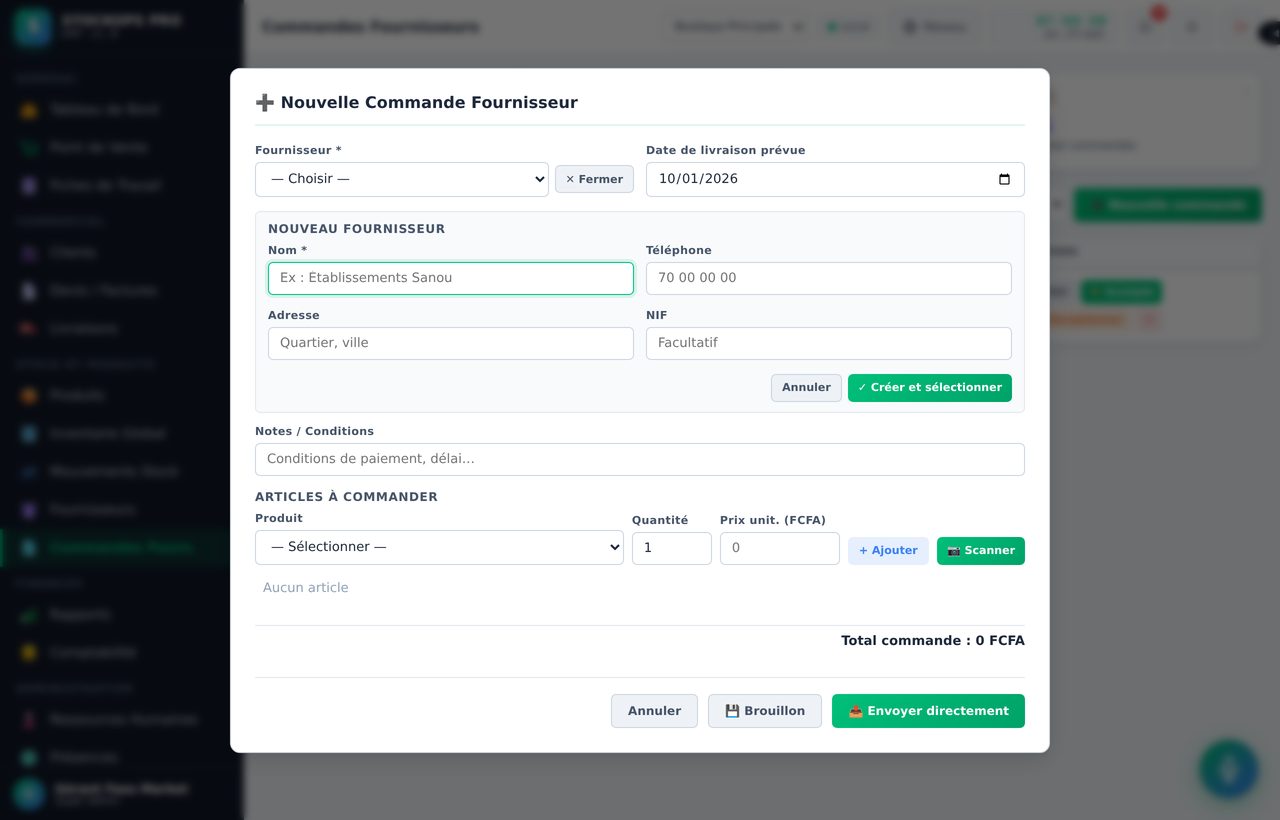Close new supplier form with Fermer
Screen dimensions: 1280x820
(594, 179)
